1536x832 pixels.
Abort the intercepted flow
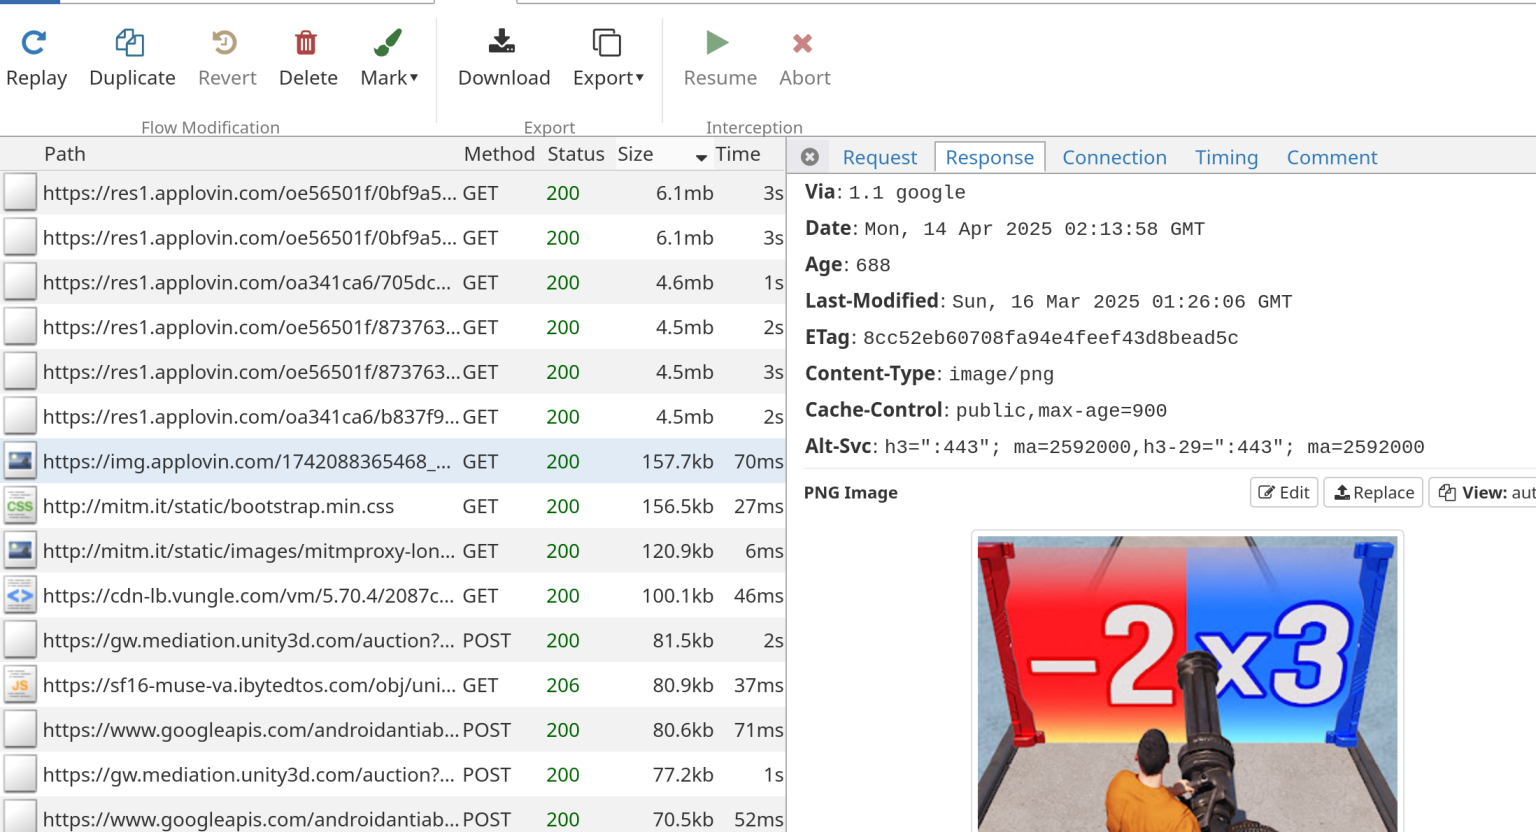pos(803,55)
